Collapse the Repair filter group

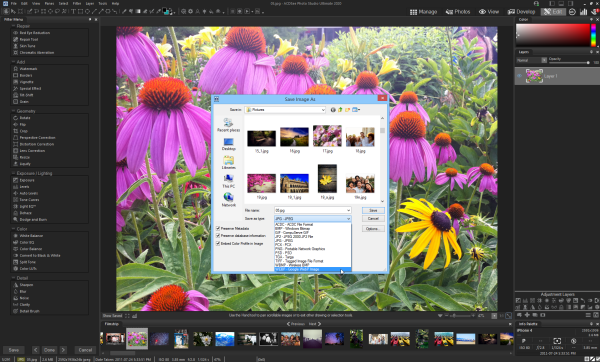pos(13,26)
